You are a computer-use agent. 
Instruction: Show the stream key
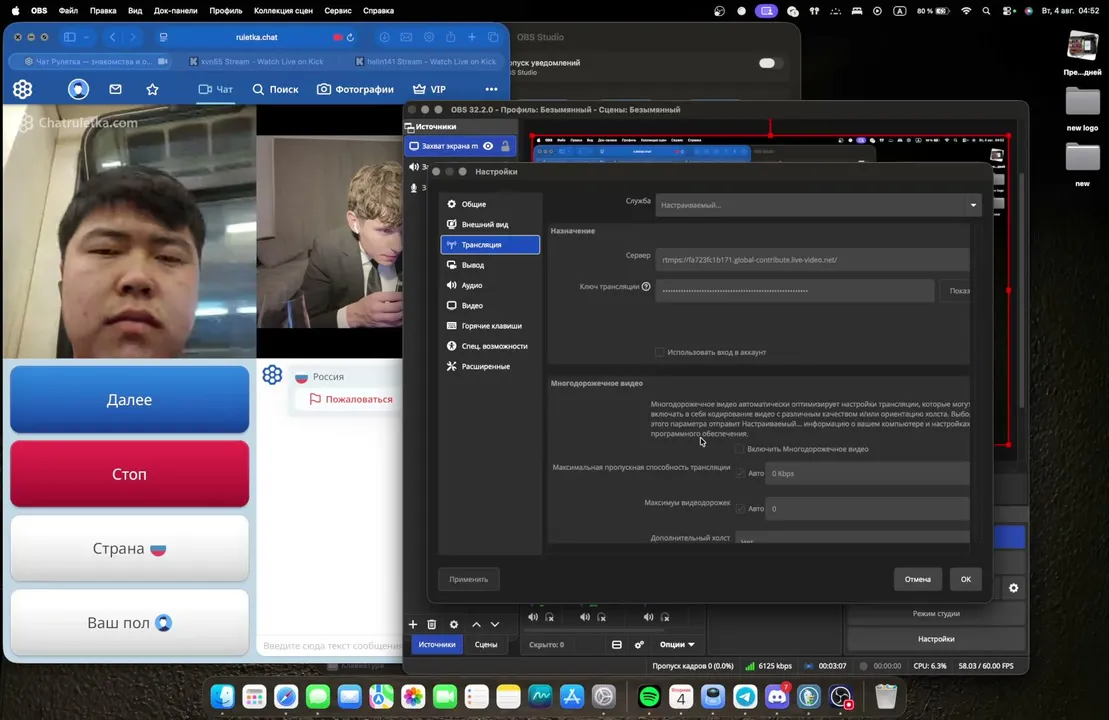955,291
